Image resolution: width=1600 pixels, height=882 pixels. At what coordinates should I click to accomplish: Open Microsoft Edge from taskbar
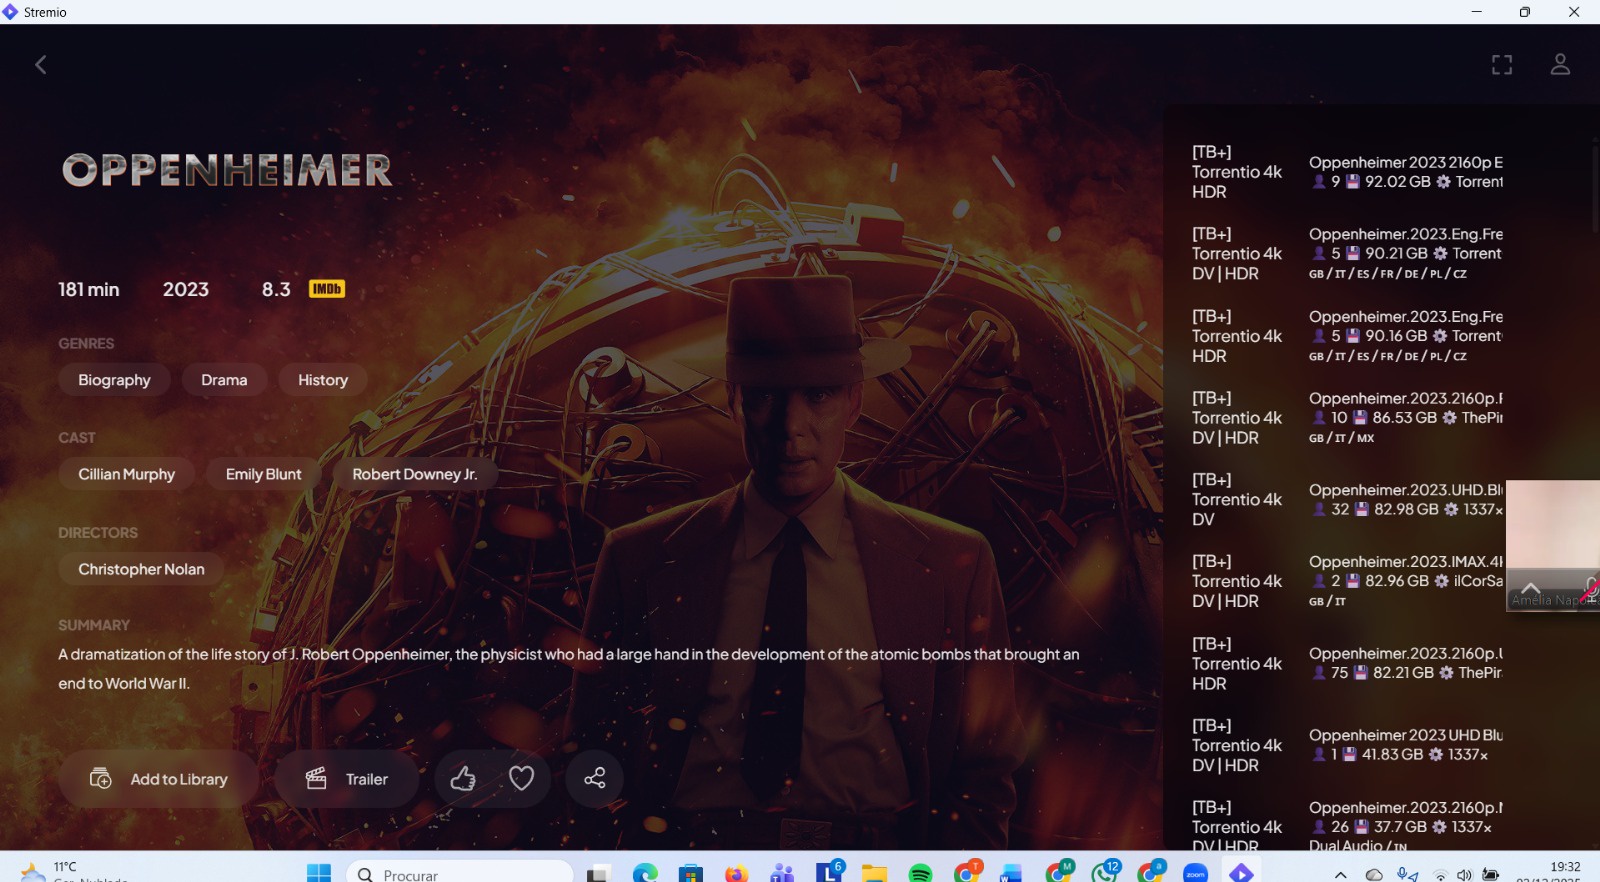[x=645, y=873]
